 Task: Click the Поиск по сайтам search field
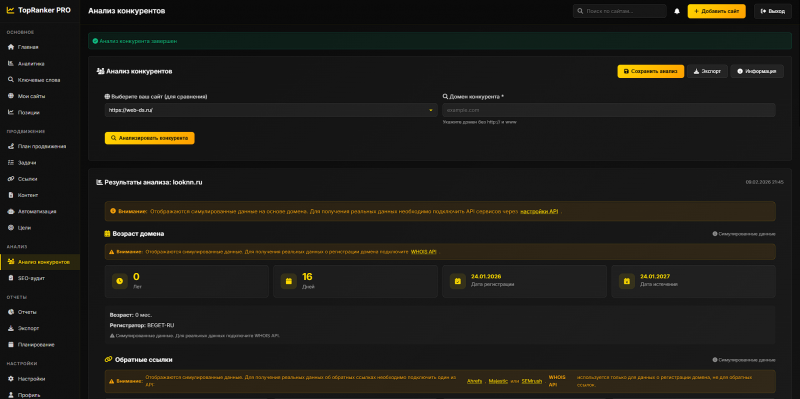619,11
